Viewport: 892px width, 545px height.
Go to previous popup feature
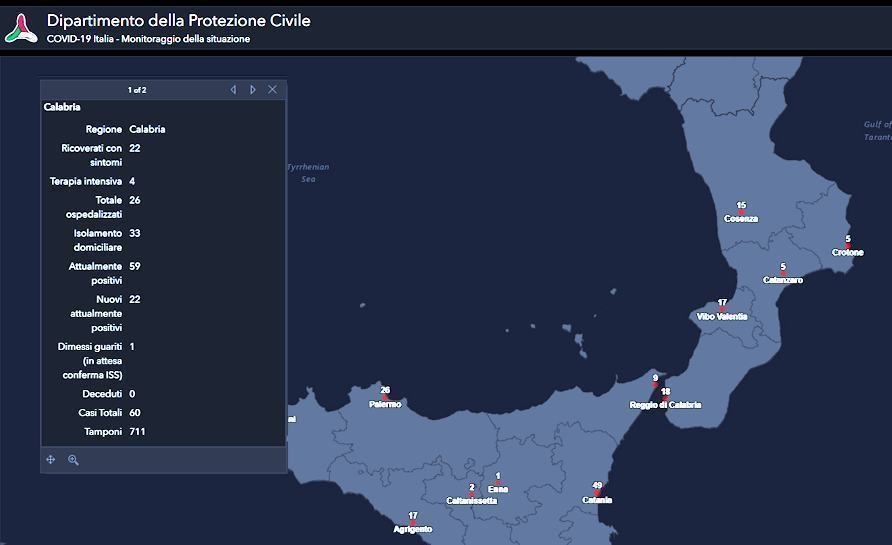(x=233, y=90)
